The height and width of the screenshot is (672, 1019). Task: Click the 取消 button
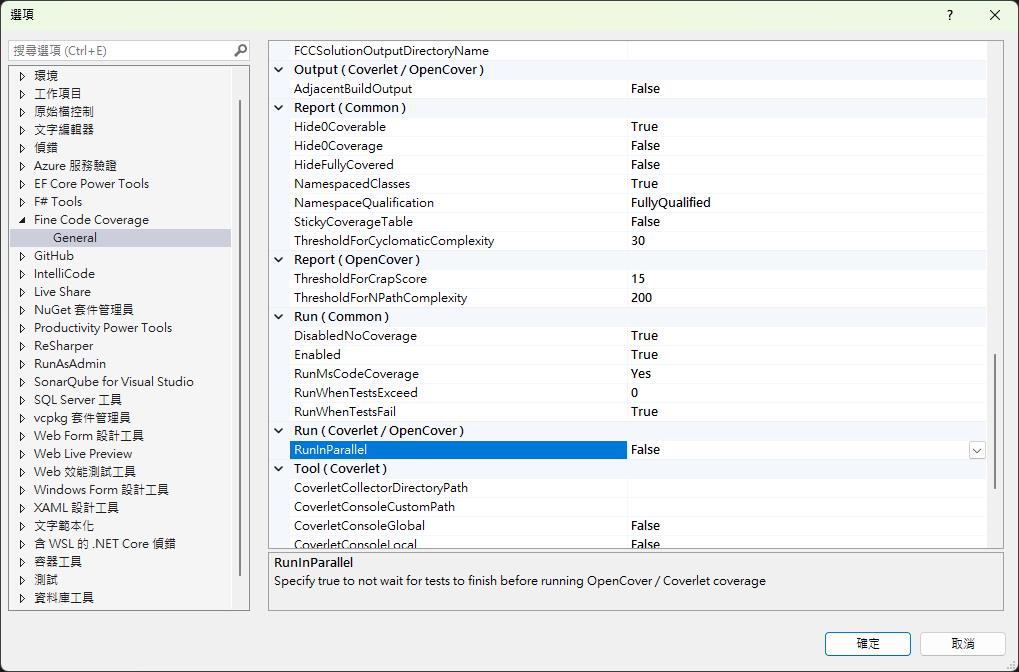[962, 643]
